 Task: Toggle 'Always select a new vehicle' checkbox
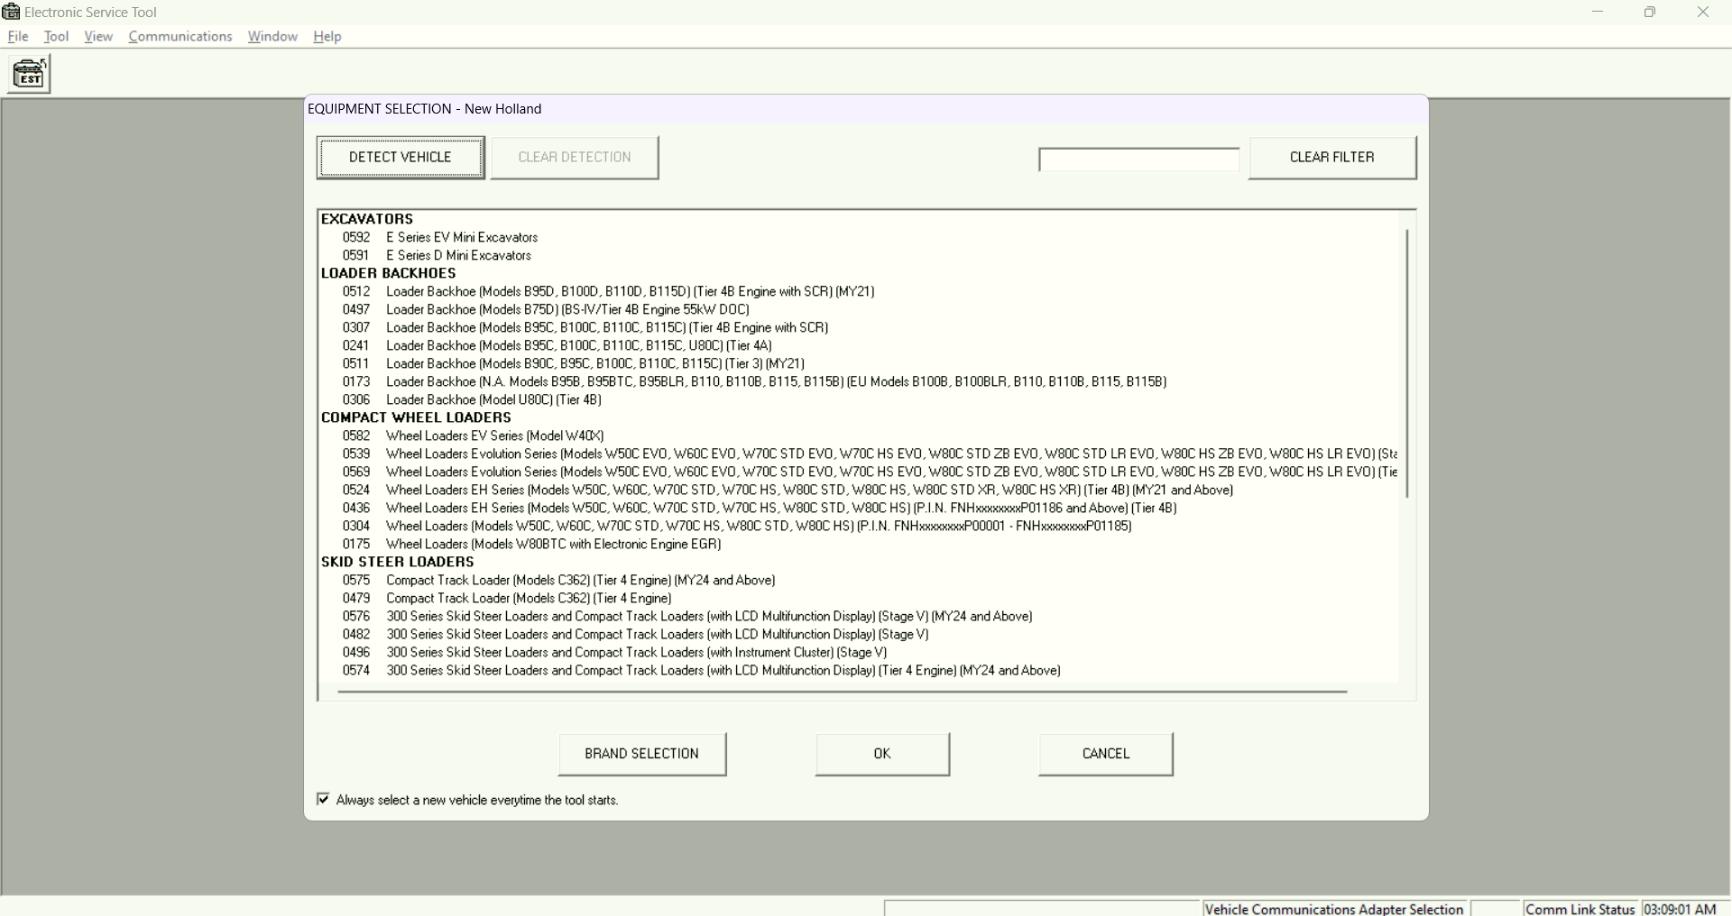pos(323,799)
